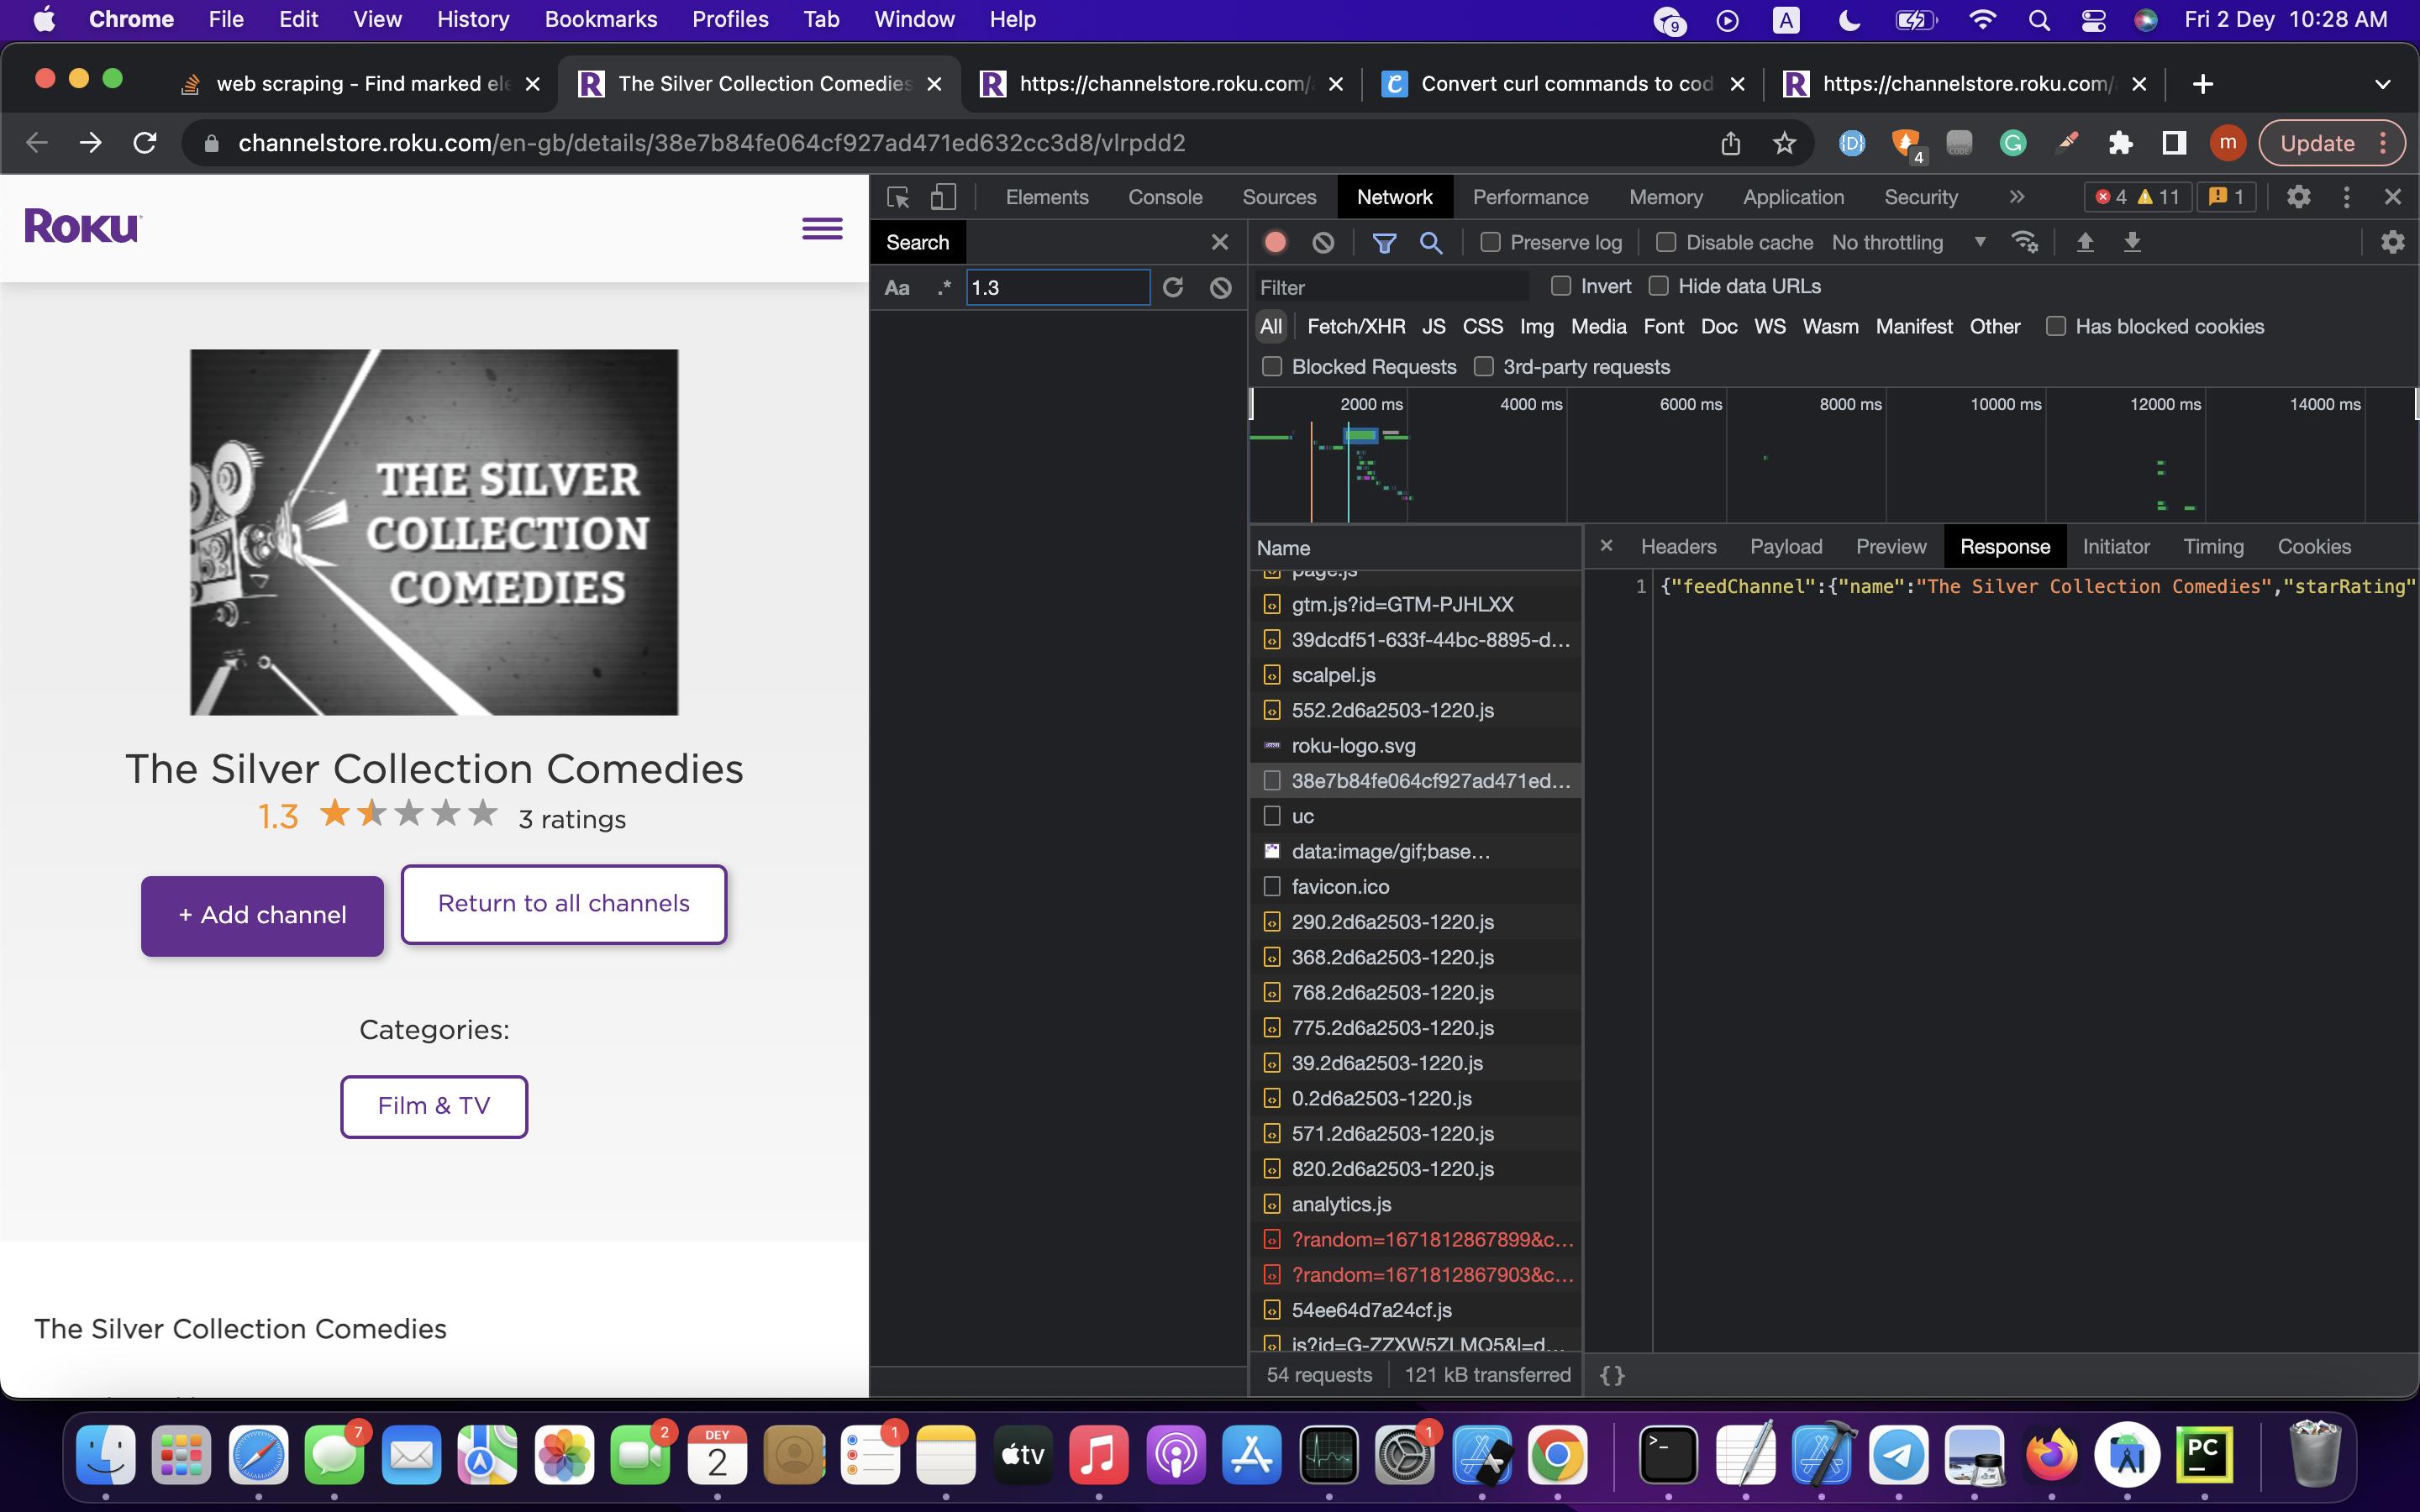This screenshot has height=1512, width=2420.
Task: Enable the Disable cache checkbox
Action: tap(1666, 242)
